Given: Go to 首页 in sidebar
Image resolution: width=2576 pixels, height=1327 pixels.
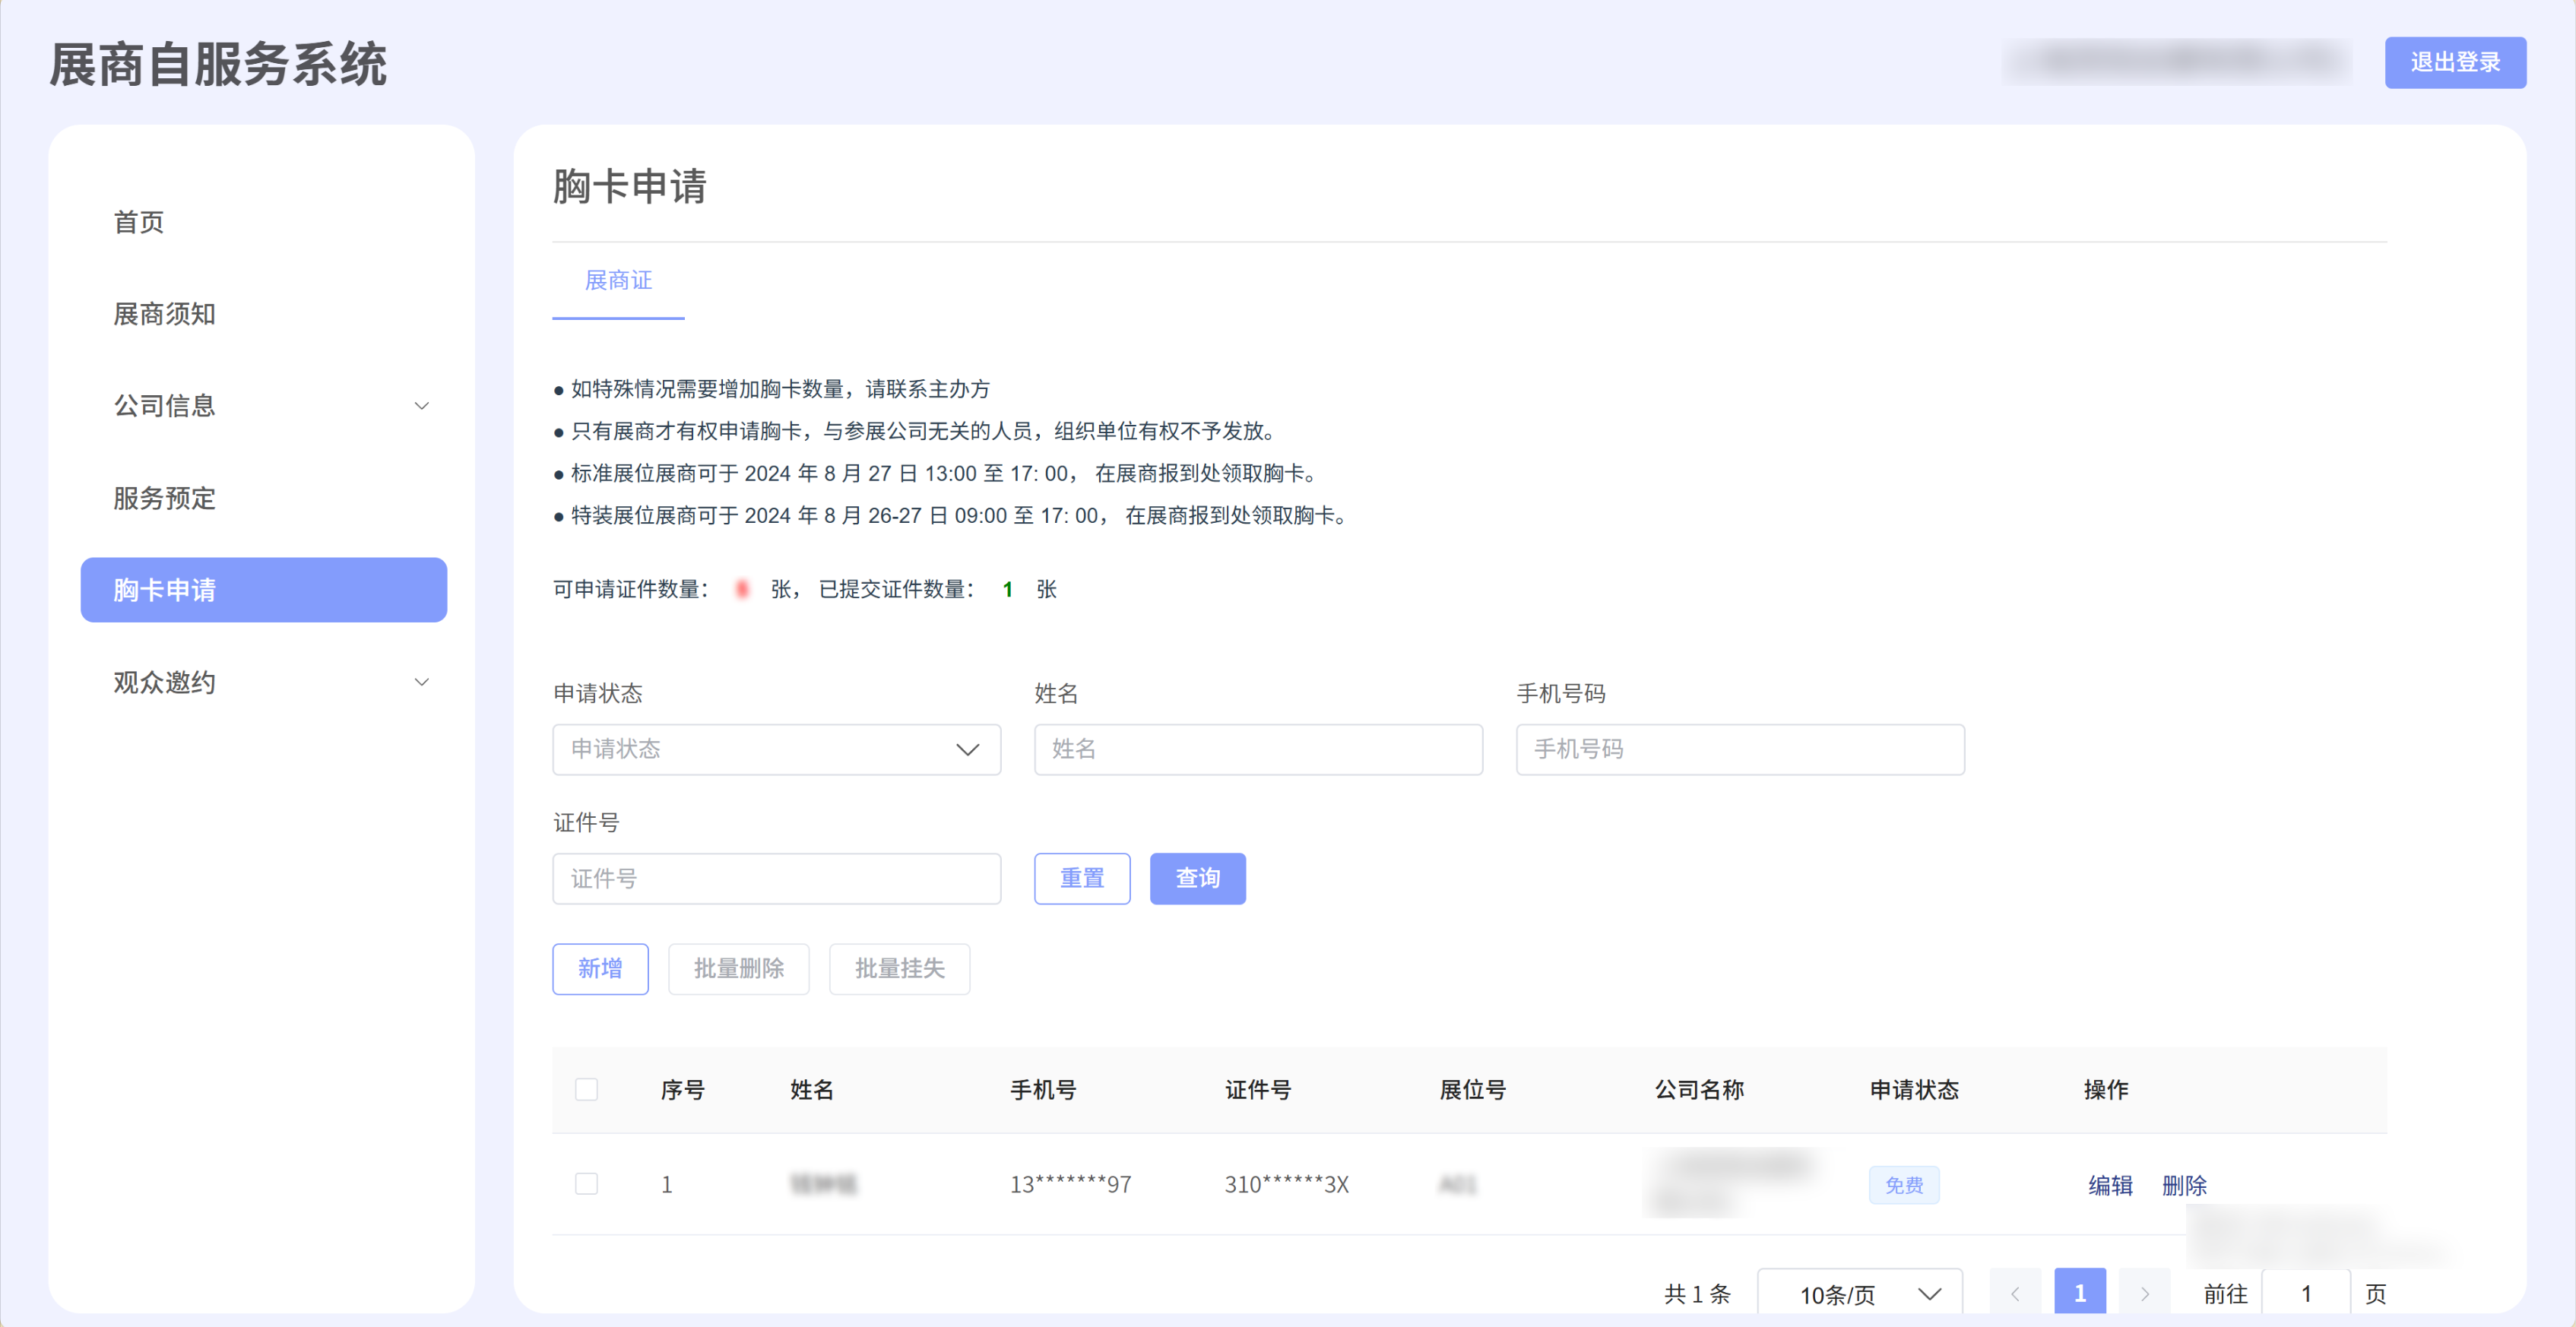Looking at the screenshot, I should pyautogui.click(x=139, y=222).
